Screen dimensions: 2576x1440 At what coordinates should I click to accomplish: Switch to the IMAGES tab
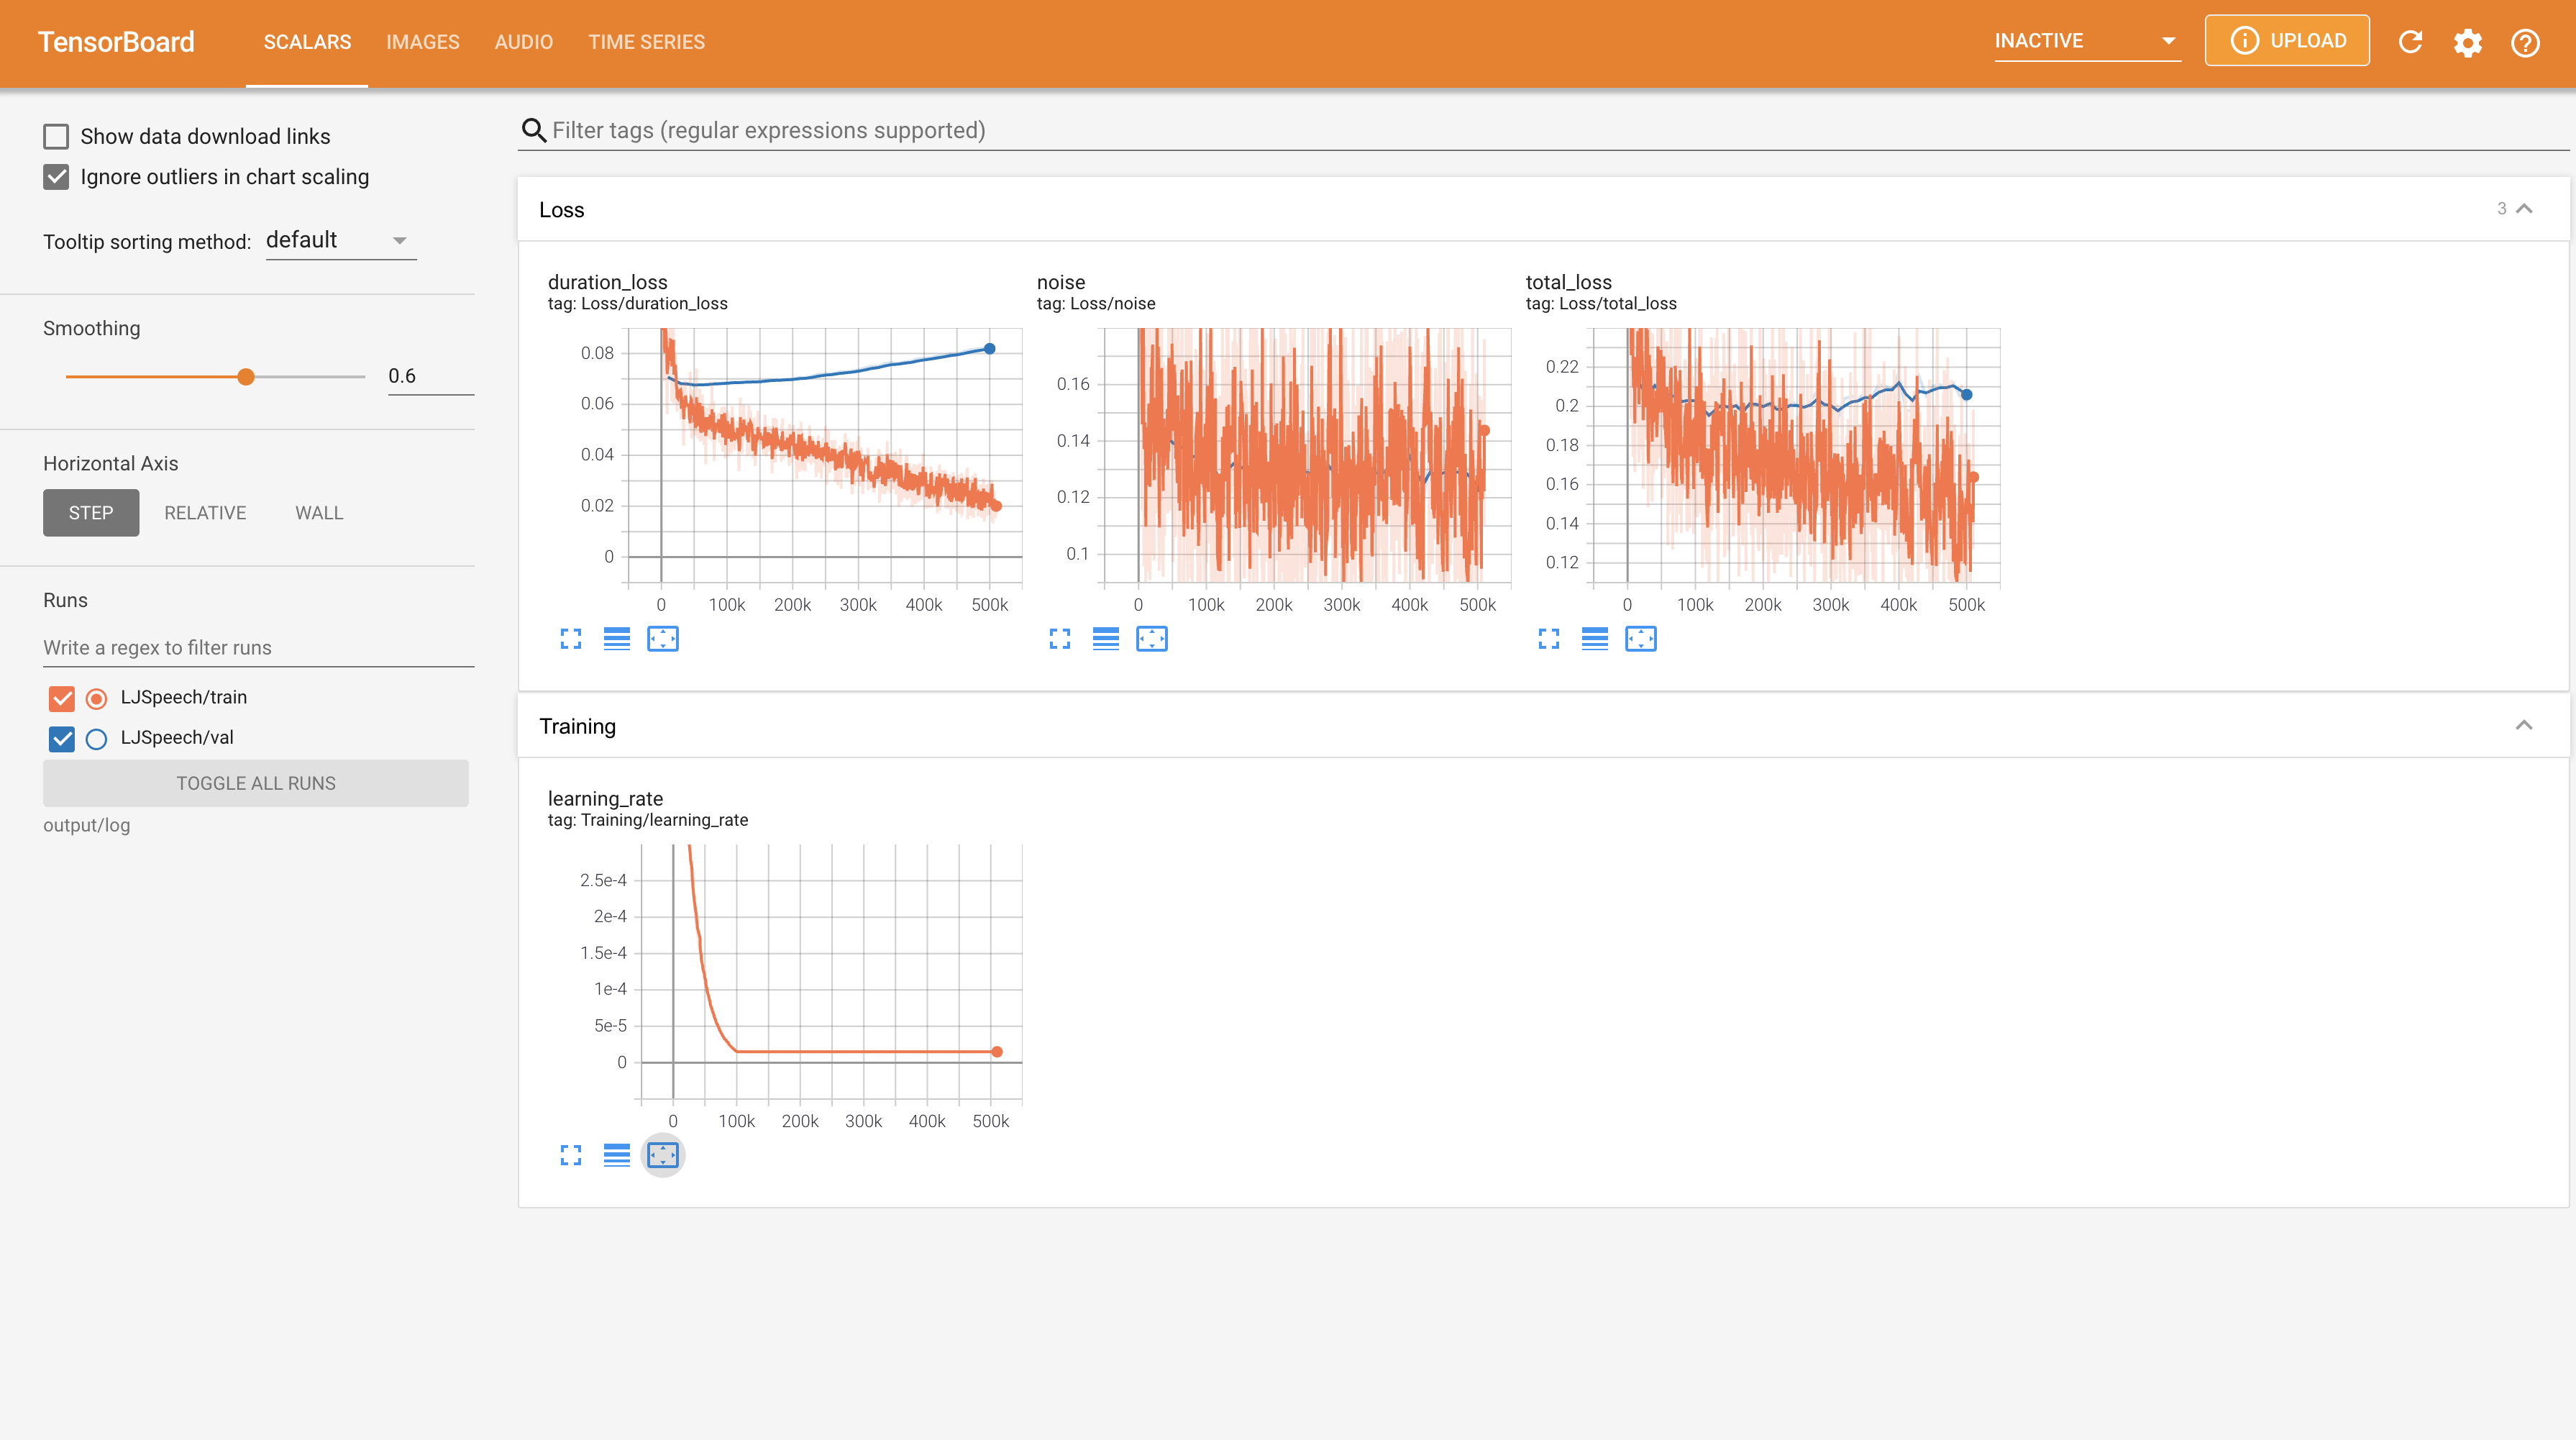[x=422, y=42]
